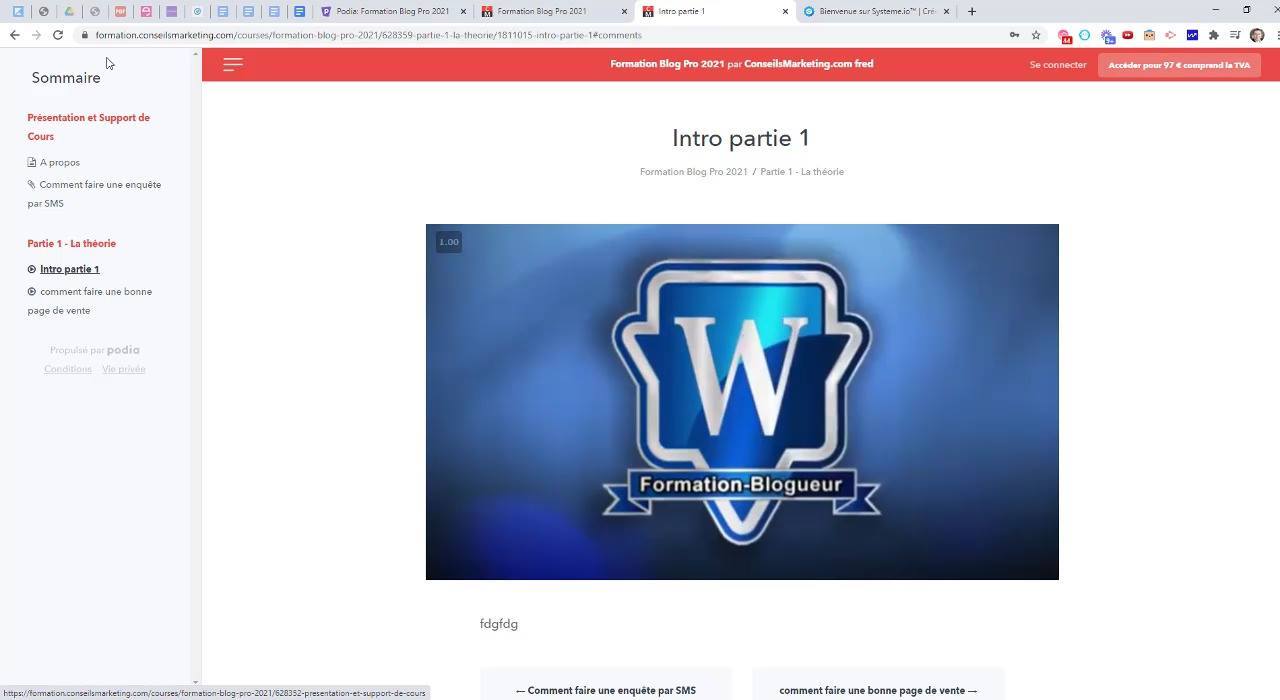
Task: Click Partie 1 - La théorie sidebar heading
Action: (x=72, y=244)
